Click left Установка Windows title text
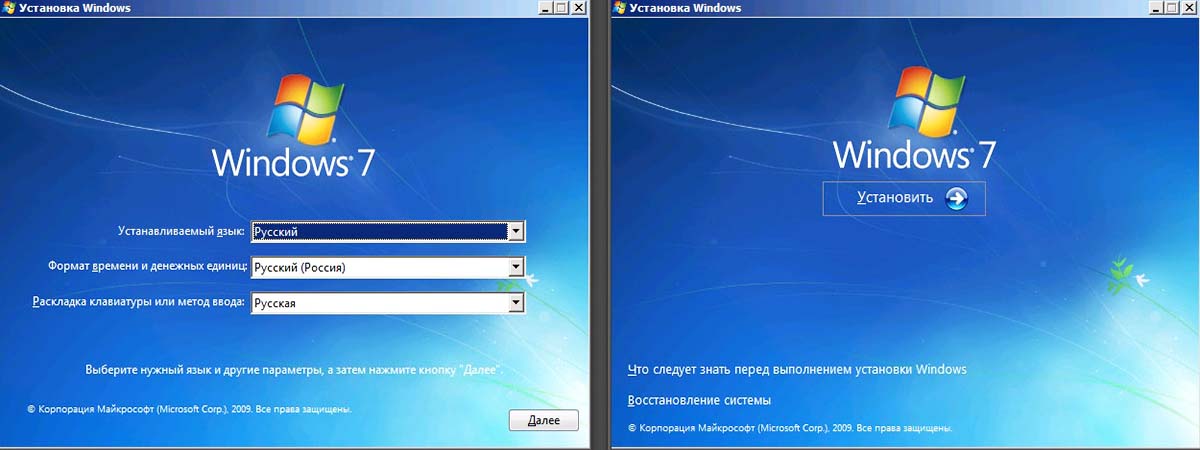 tap(74, 8)
